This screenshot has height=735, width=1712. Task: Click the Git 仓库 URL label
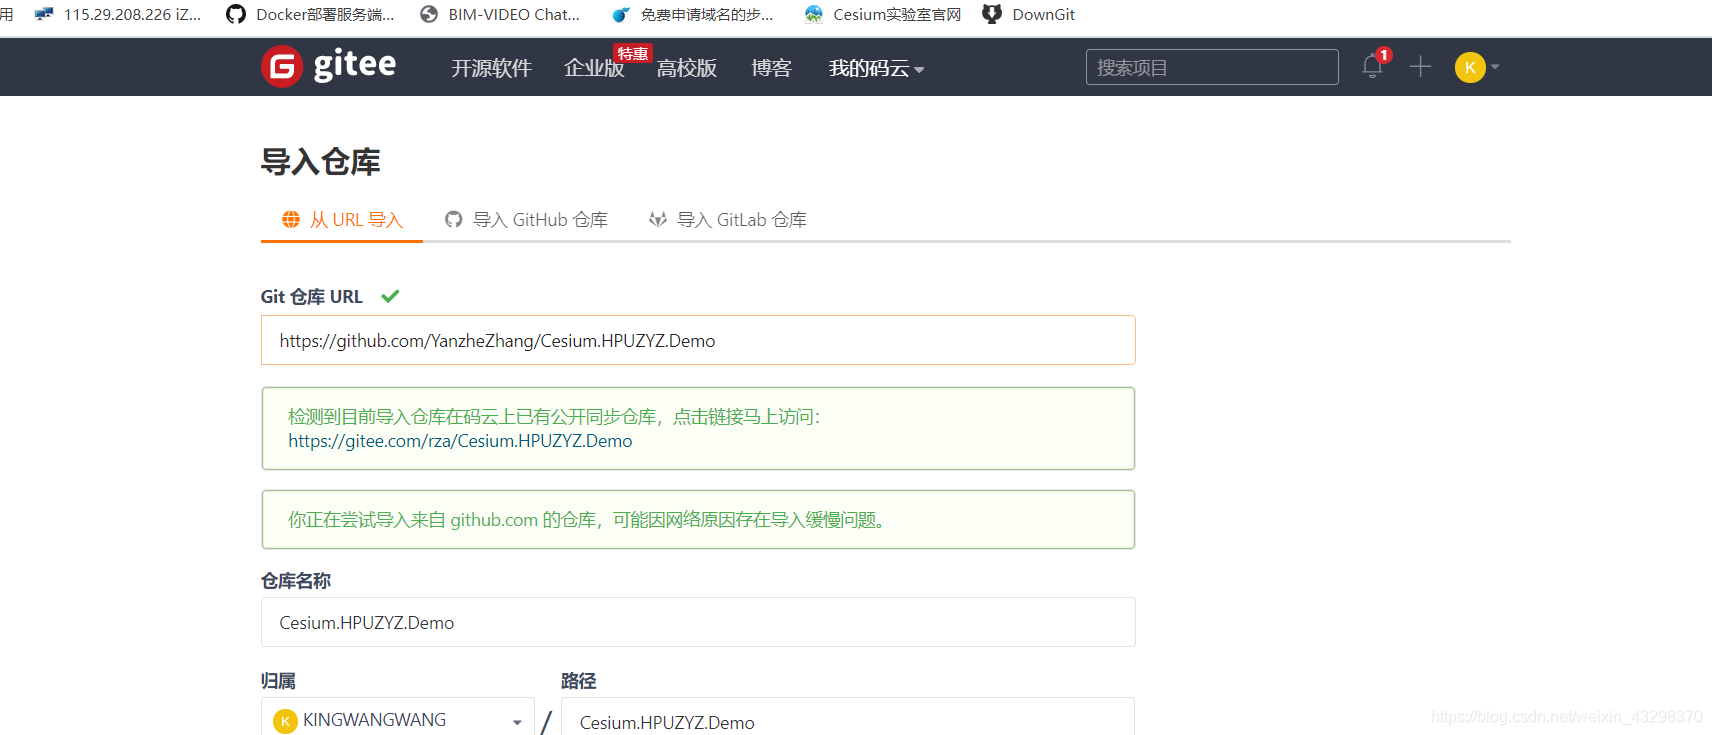(x=312, y=296)
